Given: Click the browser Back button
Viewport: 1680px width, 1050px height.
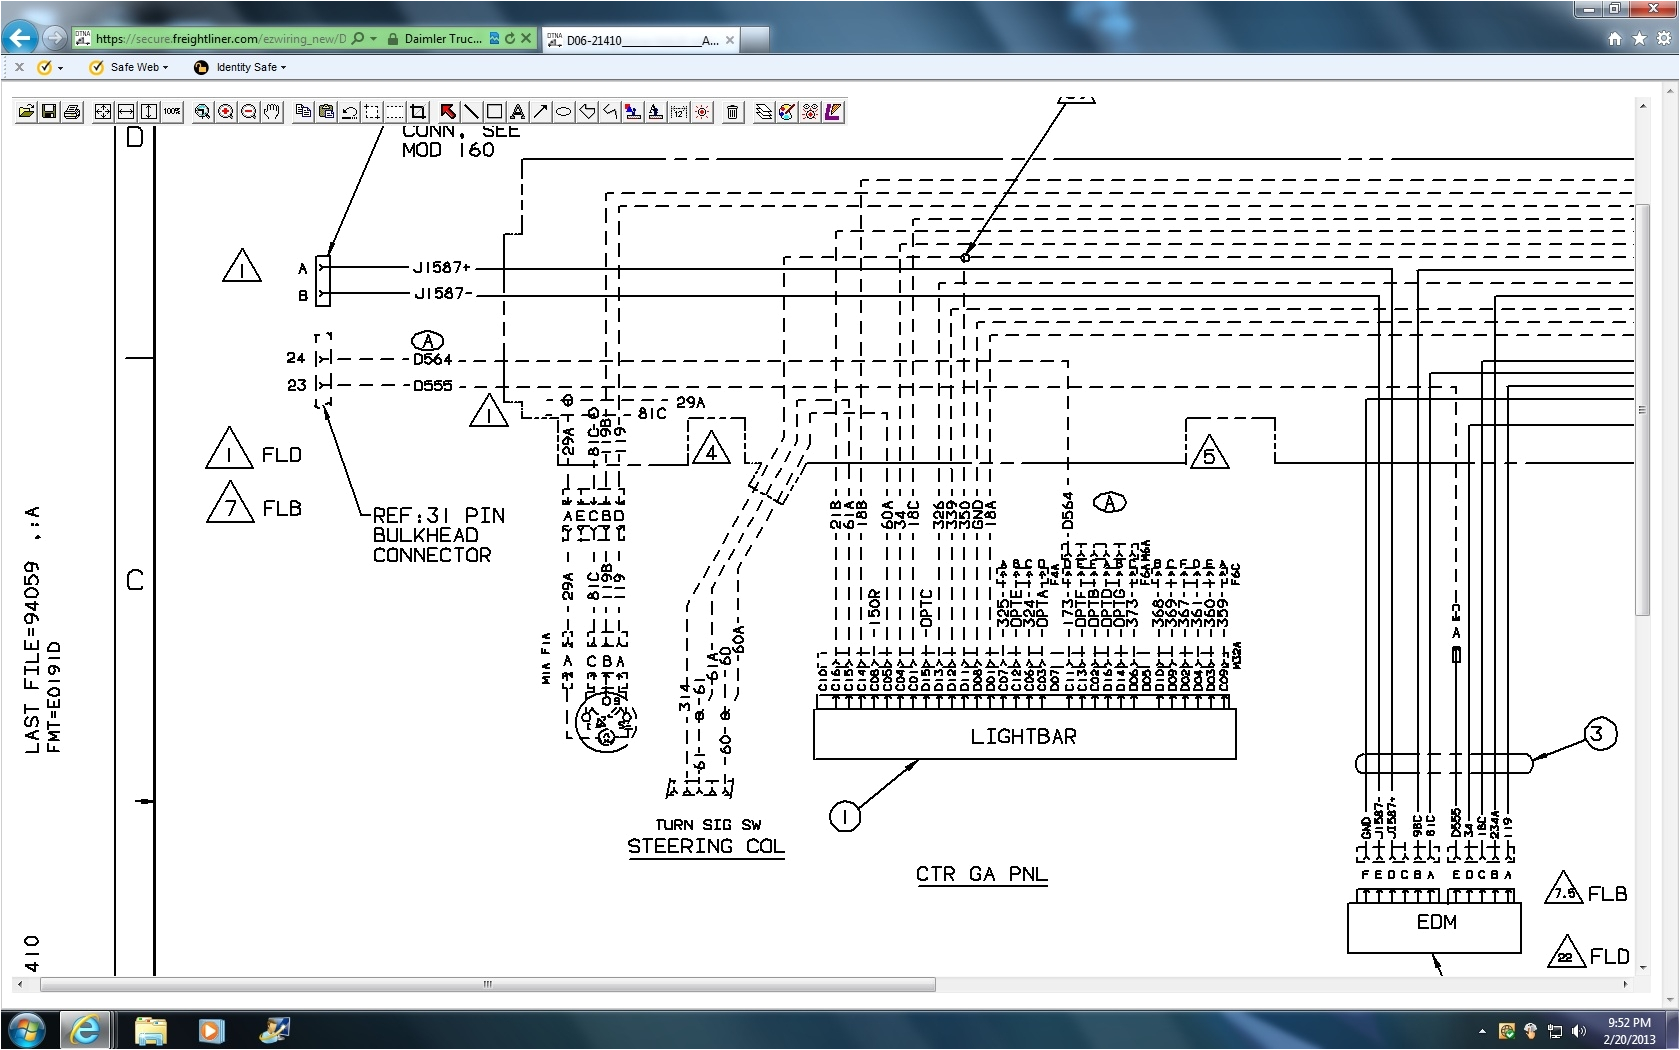Looking at the screenshot, I should [x=19, y=38].
